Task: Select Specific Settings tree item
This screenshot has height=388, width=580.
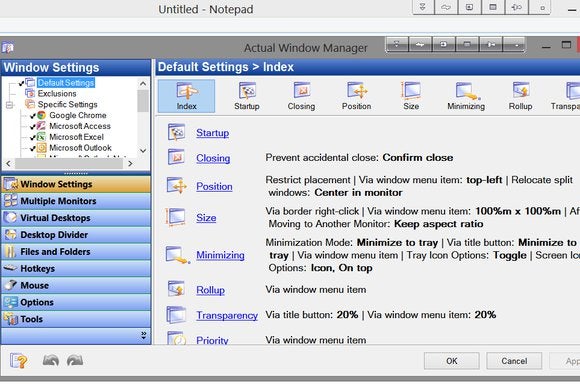Action: (x=67, y=104)
